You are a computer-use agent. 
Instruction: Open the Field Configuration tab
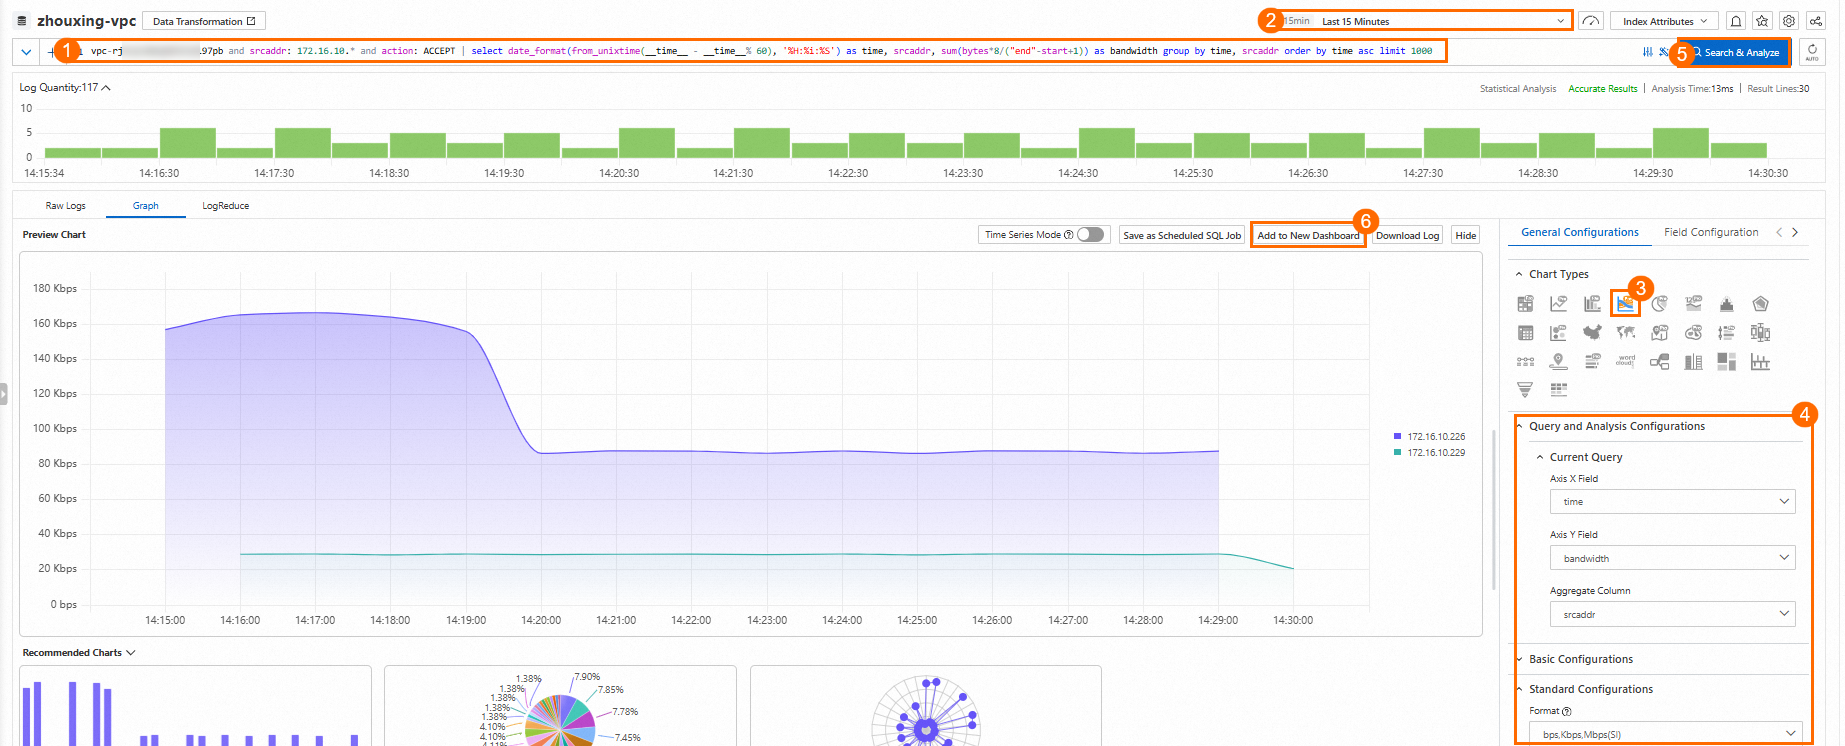[x=1711, y=233]
